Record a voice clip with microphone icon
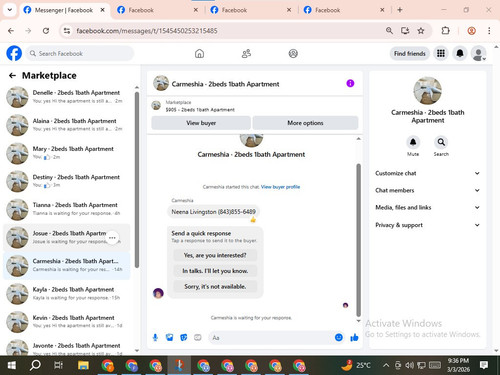The image size is (500, 375). [155, 338]
